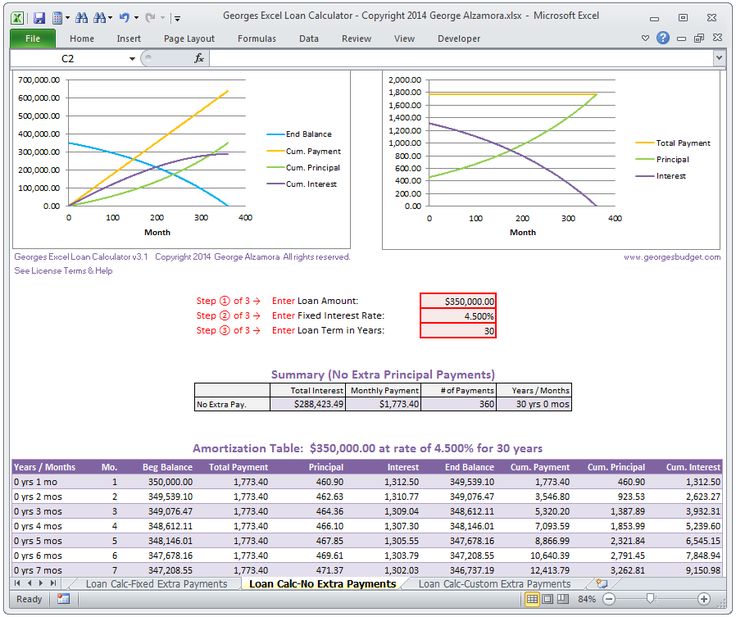Open the Developer ribbon tab

pos(459,39)
